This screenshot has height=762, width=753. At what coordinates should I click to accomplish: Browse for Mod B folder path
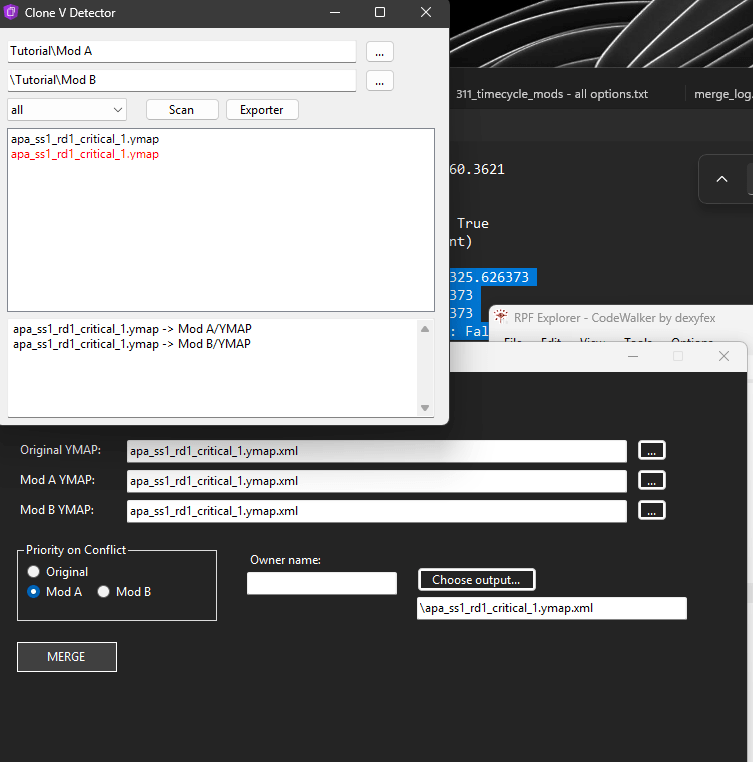click(x=379, y=80)
